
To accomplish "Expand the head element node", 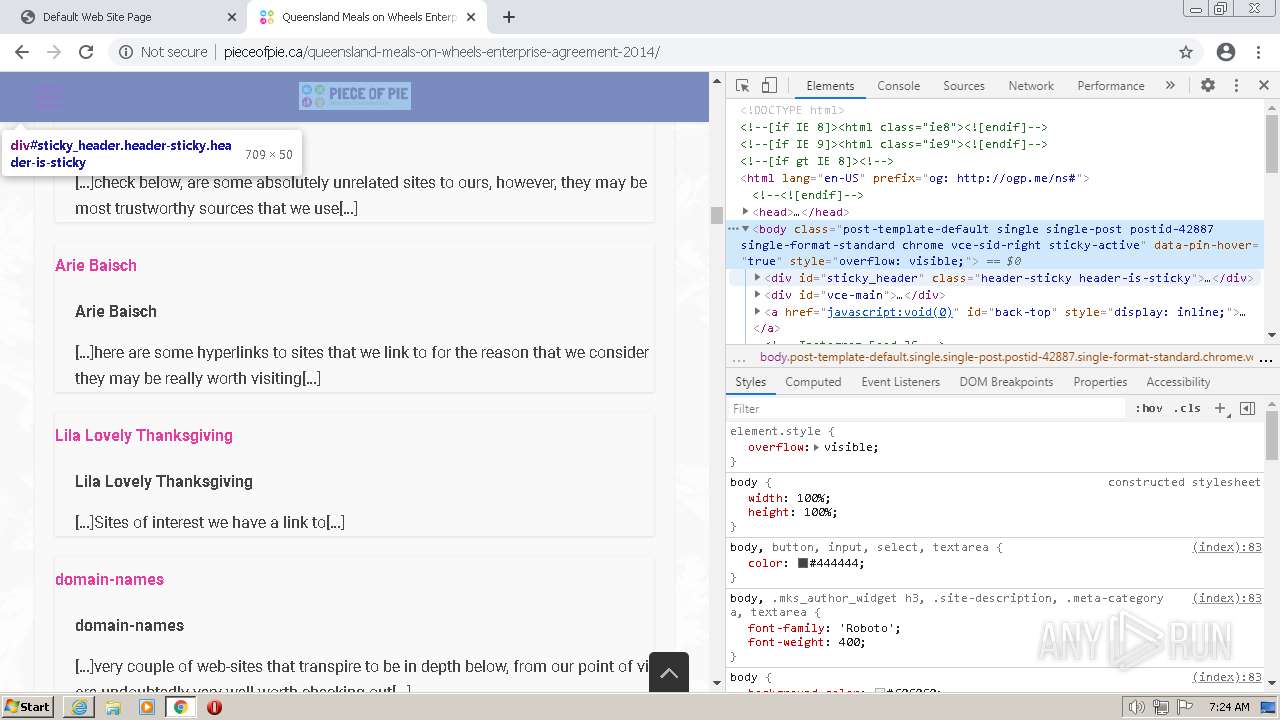I will point(746,212).
